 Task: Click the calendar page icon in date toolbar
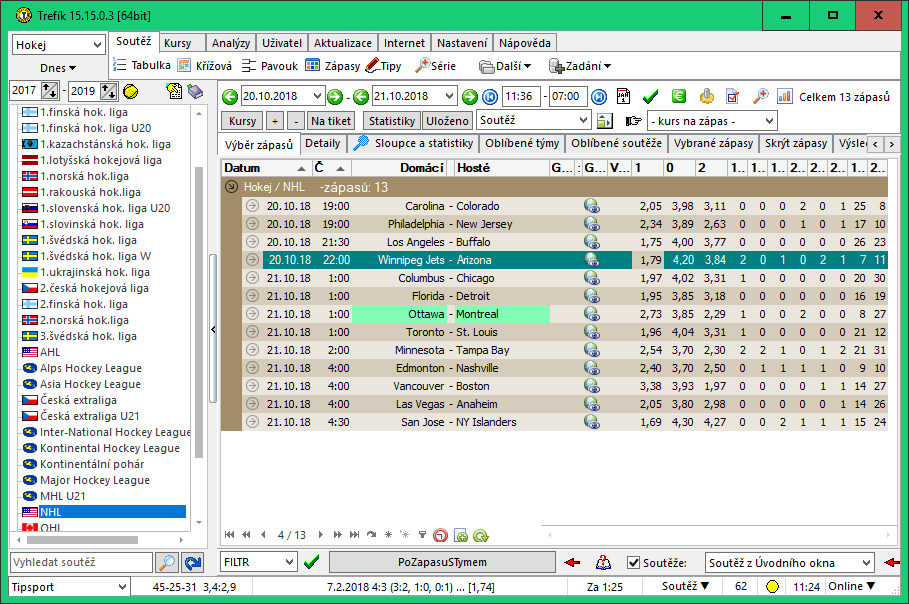pos(623,96)
